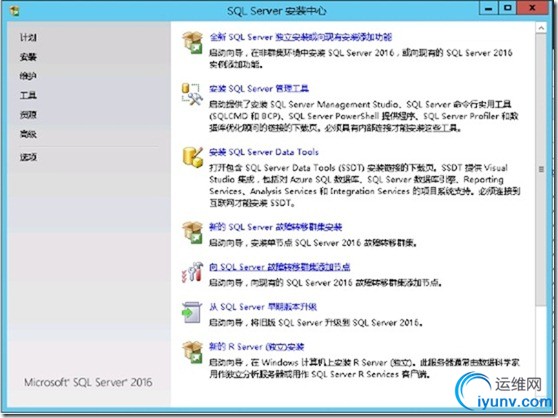Image resolution: width=558 pixels, height=418 pixels.
Task: Select the 安装 (Installation) page in sidebar
Action: 28,57
